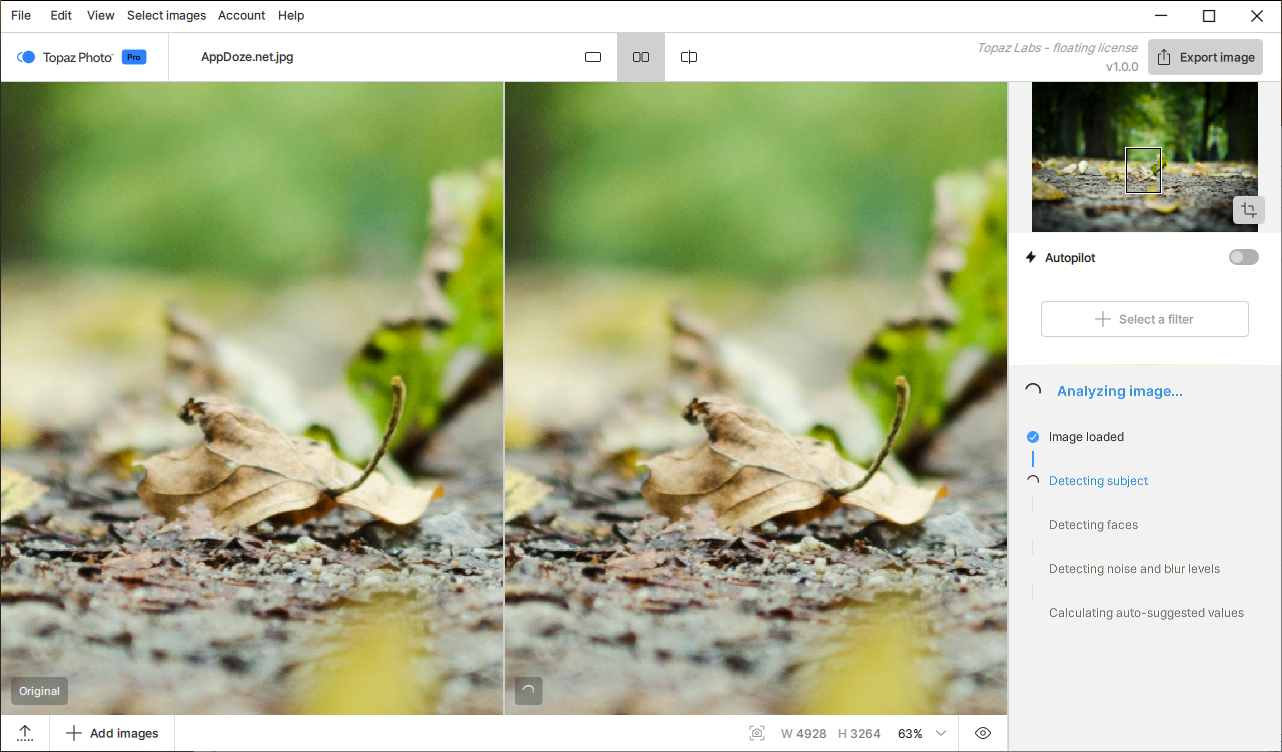This screenshot has width=1282, height=752.
Task: Click the navigation preview thumbnail
Action: (1144, 156)
